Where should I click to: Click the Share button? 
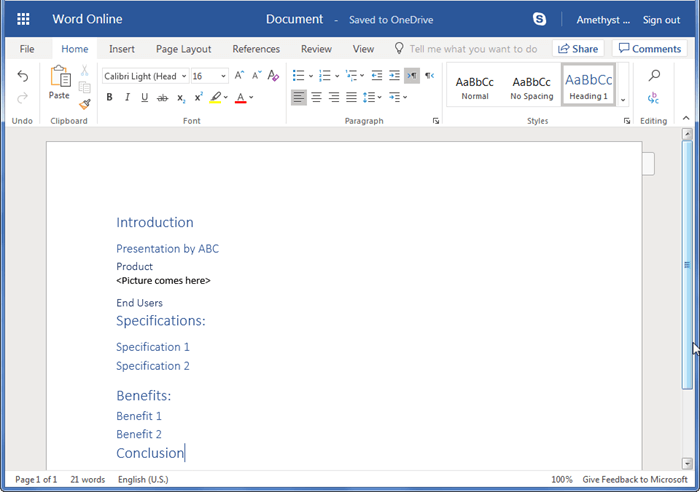click(577, 48)
